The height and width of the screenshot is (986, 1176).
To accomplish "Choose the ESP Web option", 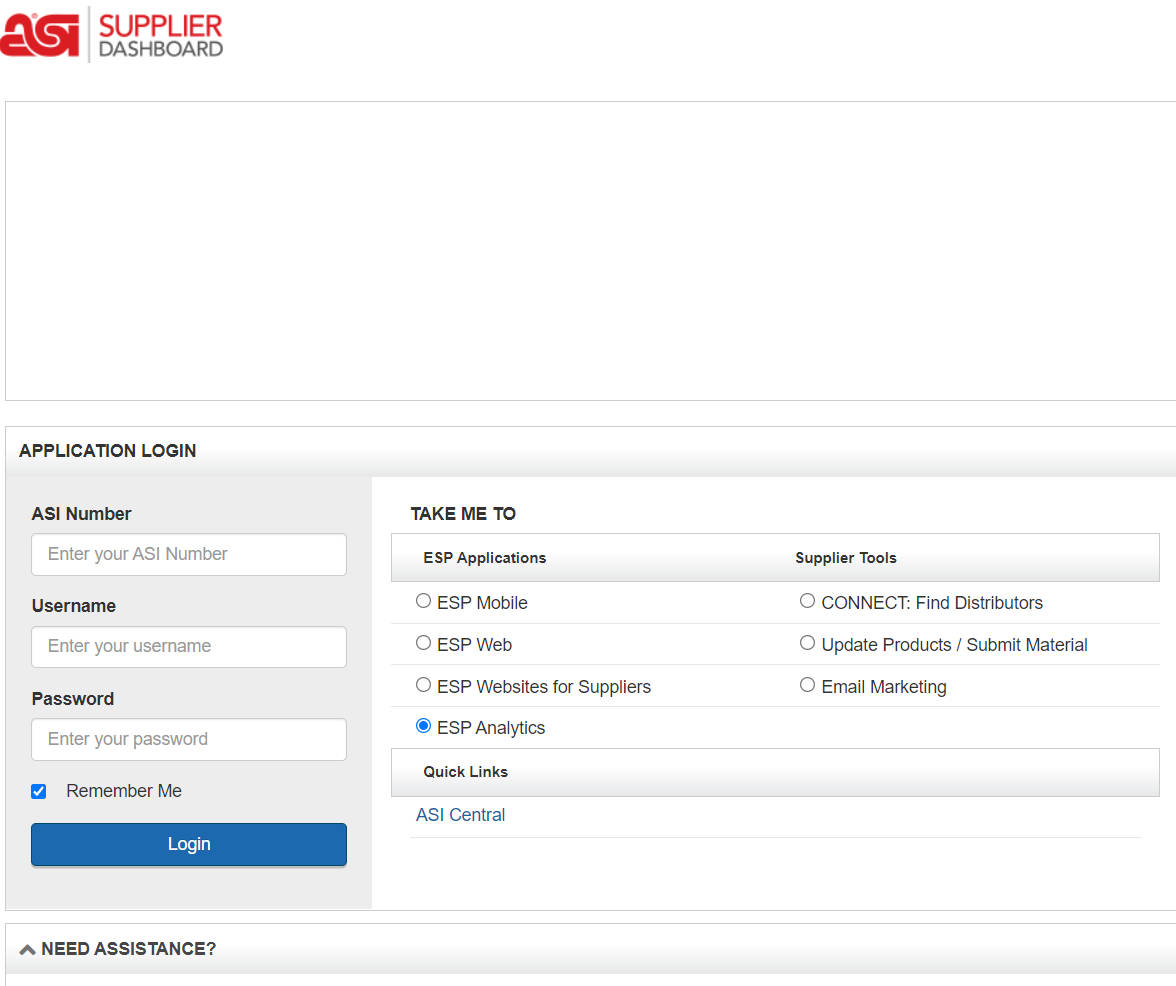I will pyautogui.click(x=424, y=643).
